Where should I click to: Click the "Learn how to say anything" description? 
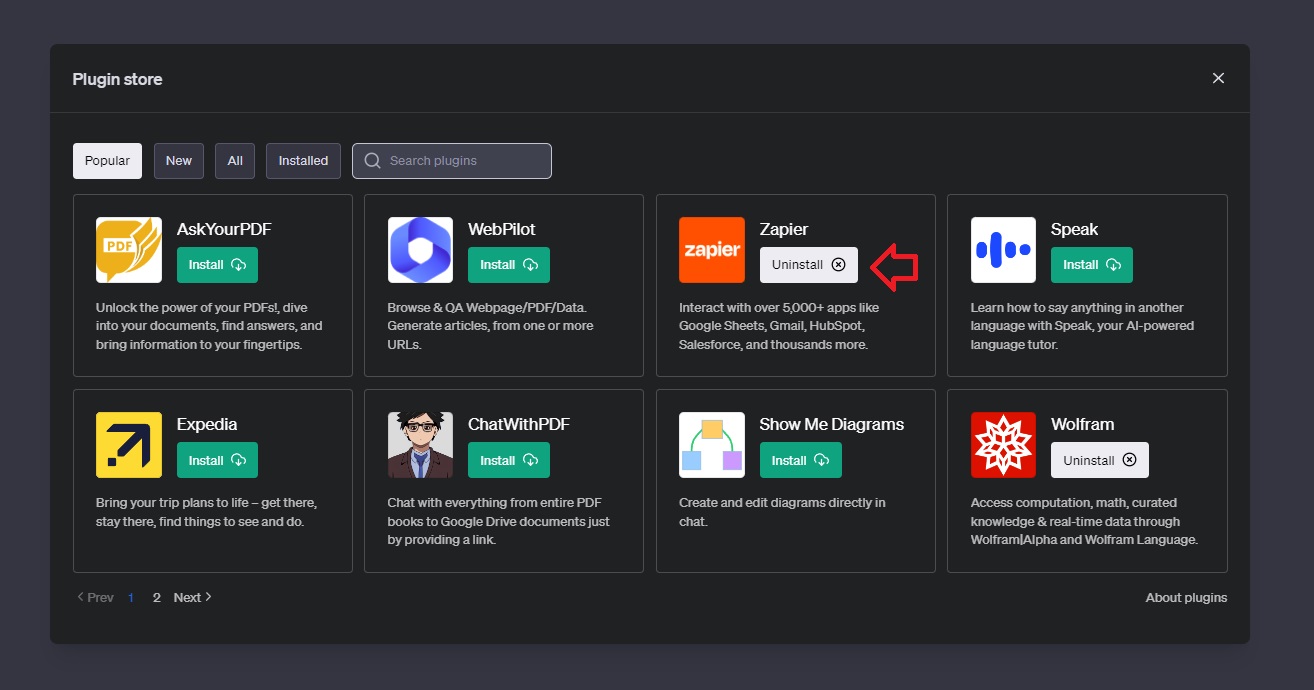[1083, 326]
